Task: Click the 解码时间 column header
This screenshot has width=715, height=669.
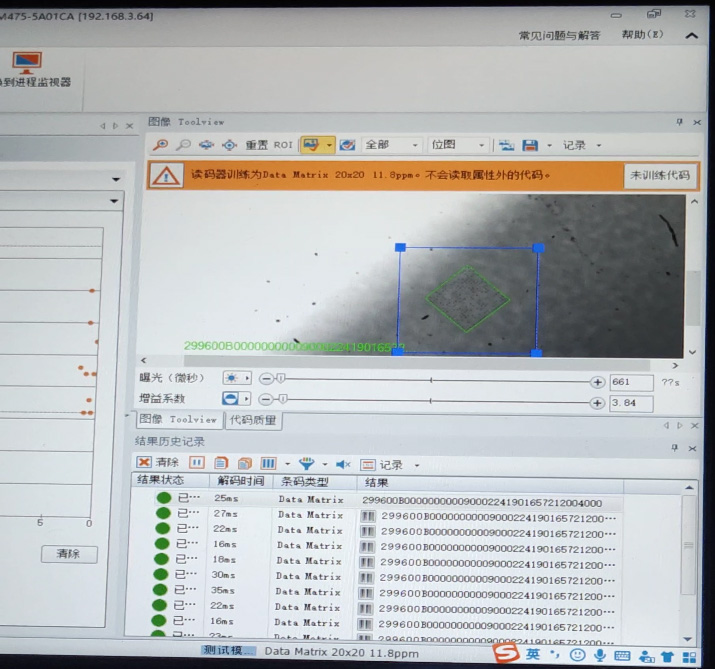Action: pyautogui.click(x=240, y=481)
